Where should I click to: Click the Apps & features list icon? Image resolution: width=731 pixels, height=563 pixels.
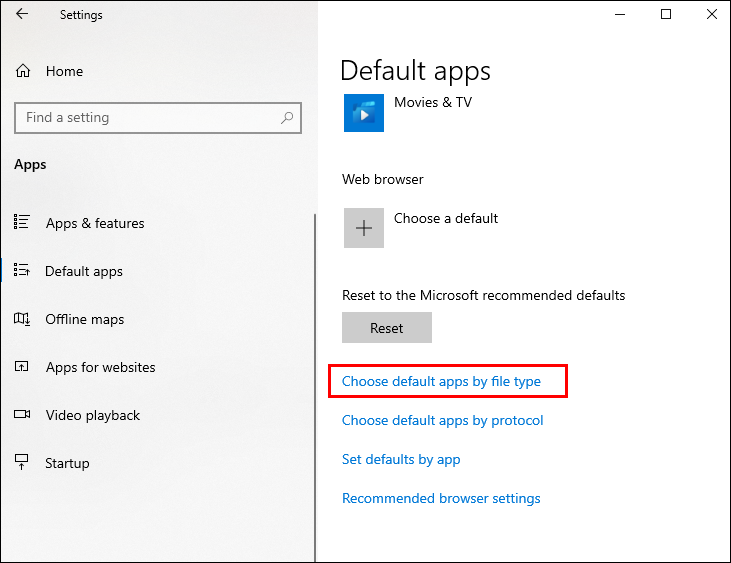22,223
